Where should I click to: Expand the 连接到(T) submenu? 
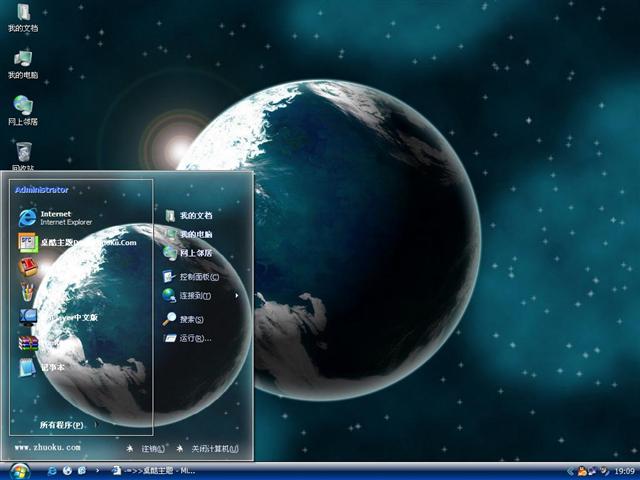(195, 296)
